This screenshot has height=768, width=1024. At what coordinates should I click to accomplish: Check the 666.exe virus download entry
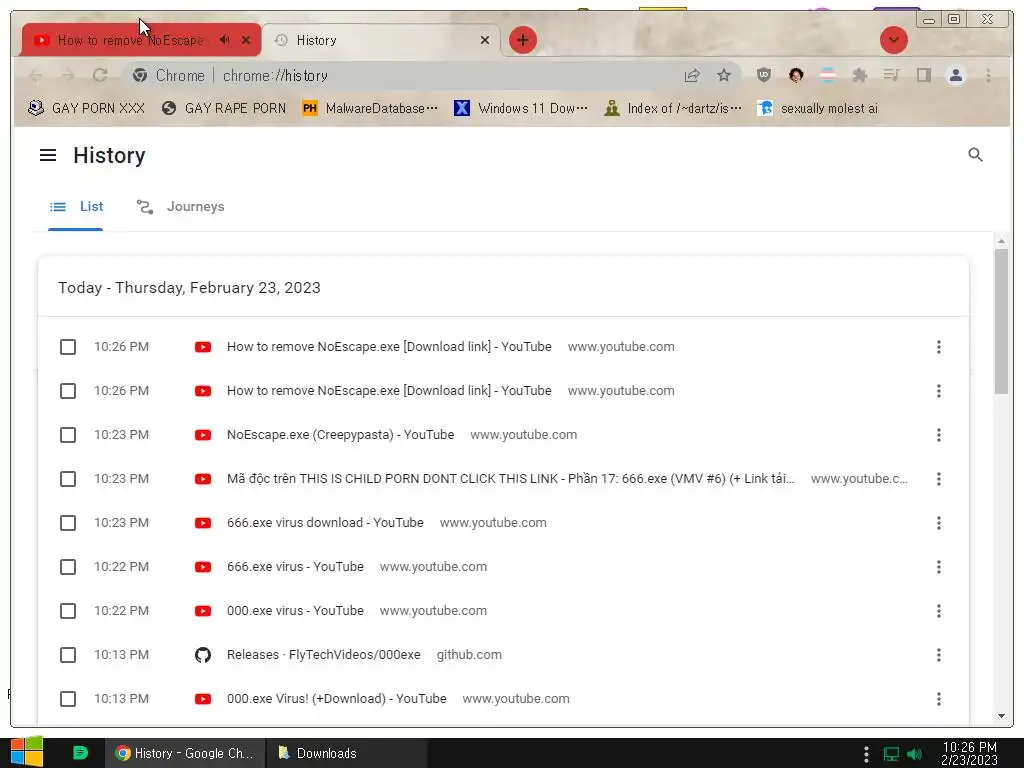68,523
